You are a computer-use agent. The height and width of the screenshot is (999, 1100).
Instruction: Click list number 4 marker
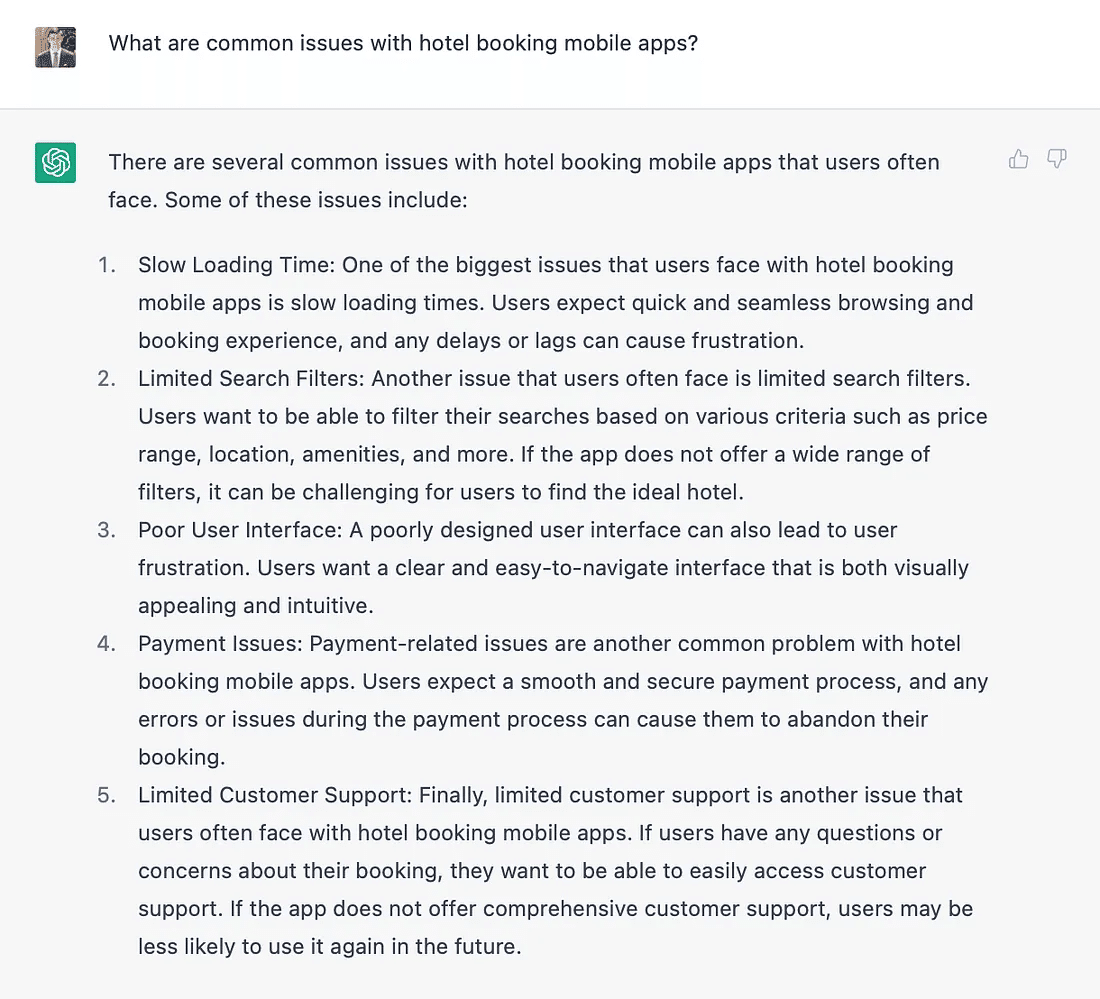107,644
